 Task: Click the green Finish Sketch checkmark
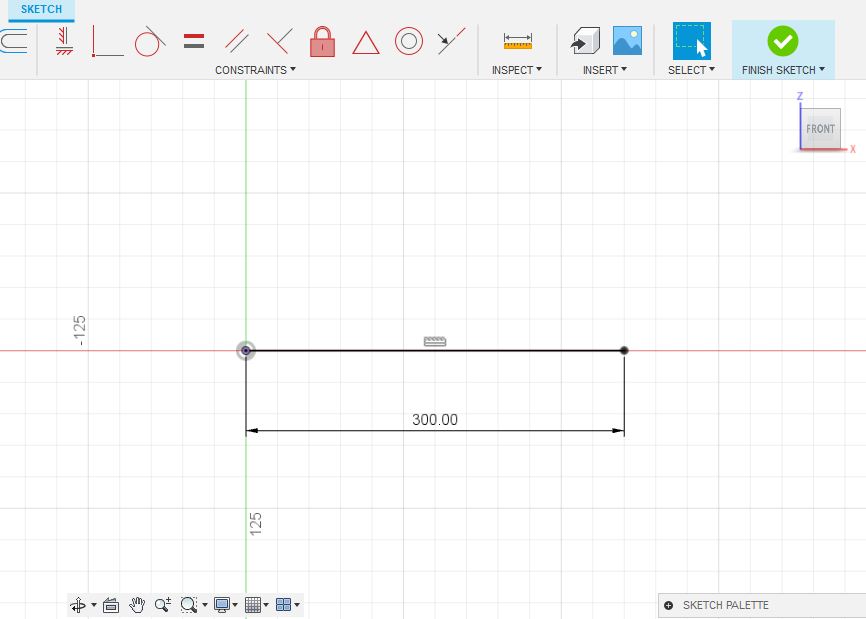pos(783,41)
